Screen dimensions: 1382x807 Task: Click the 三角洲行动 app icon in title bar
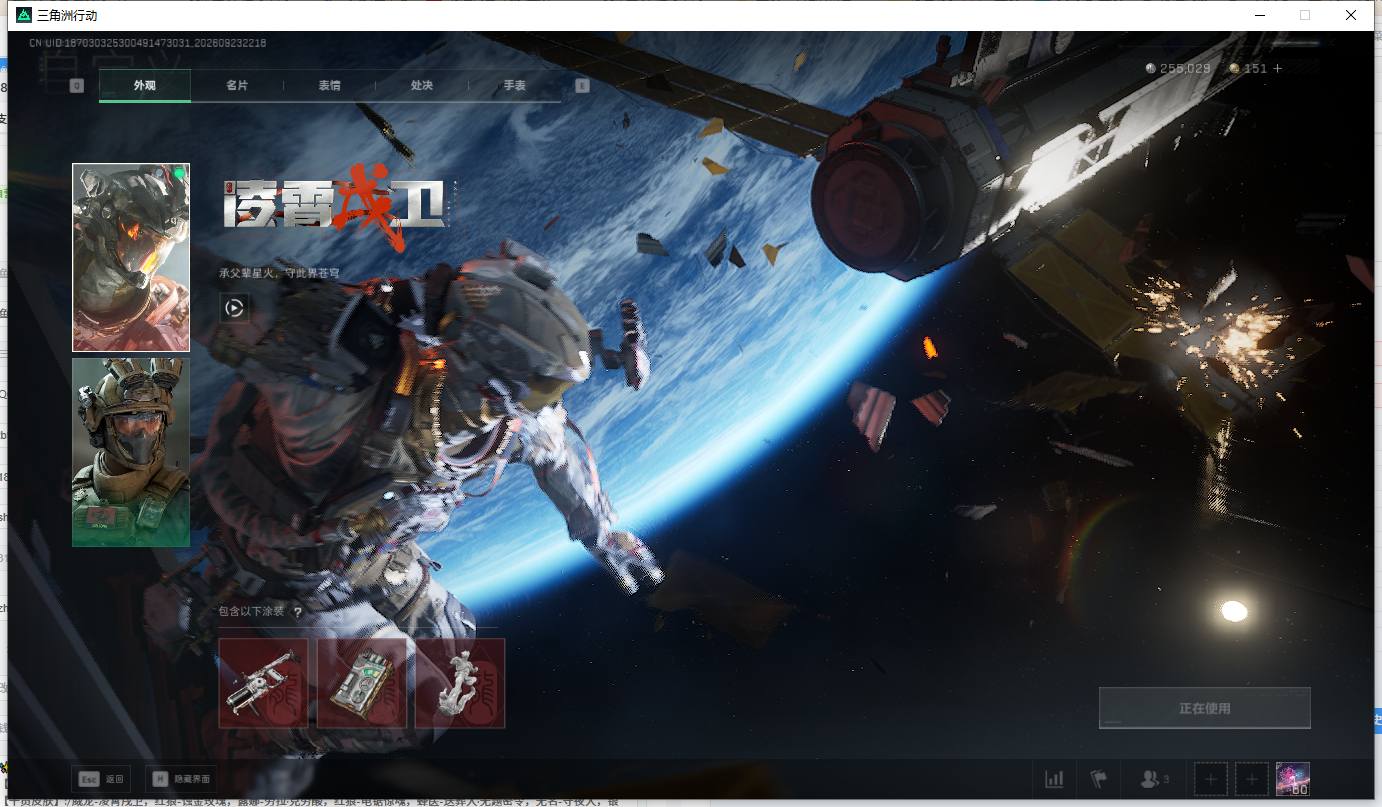[24, 15]
